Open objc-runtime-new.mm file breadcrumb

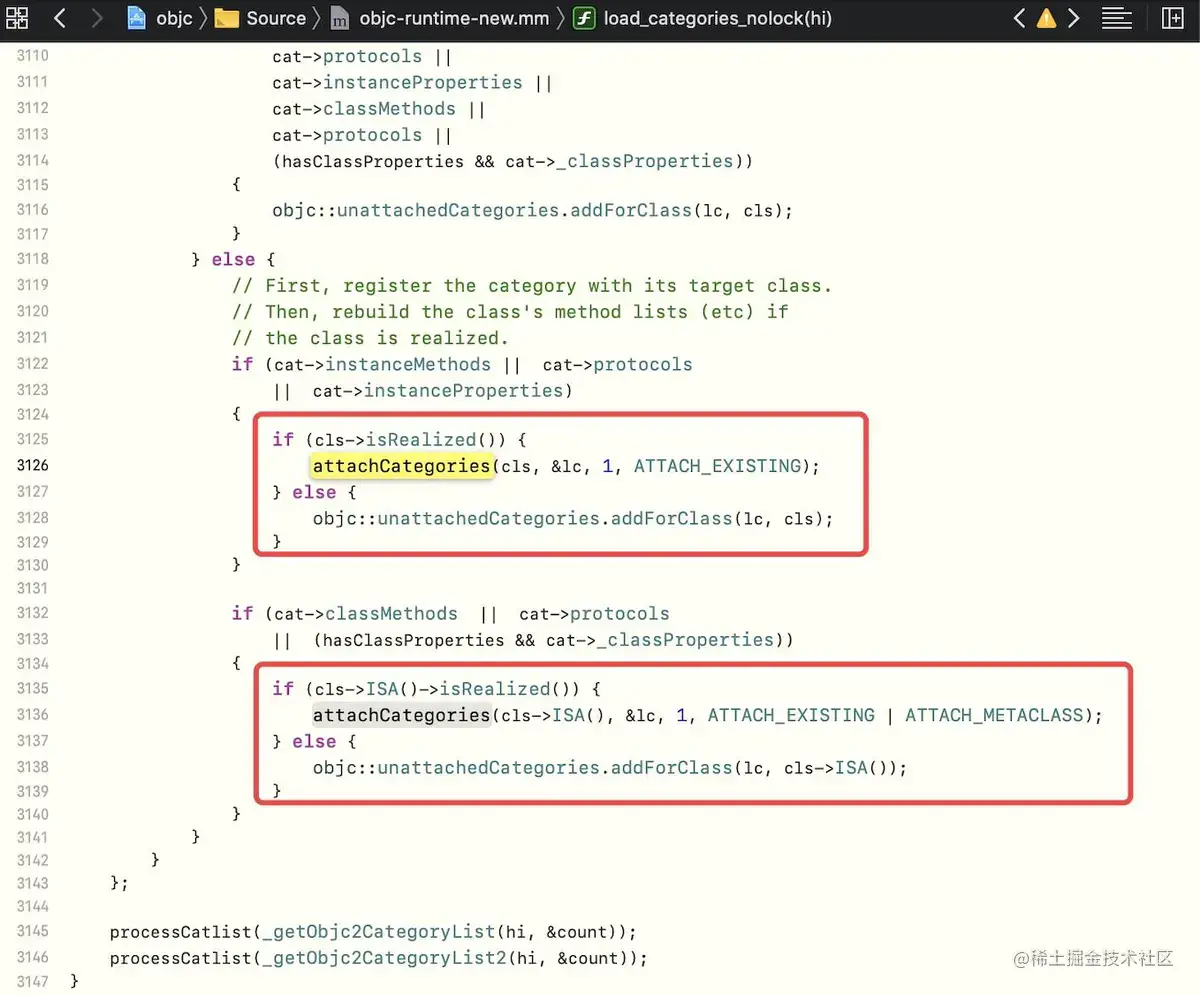[x=454, y=18]
